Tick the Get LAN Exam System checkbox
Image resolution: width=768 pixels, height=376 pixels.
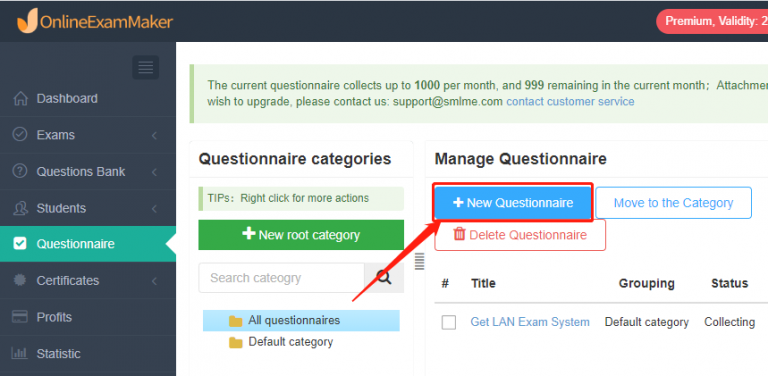tap(449, 322)
